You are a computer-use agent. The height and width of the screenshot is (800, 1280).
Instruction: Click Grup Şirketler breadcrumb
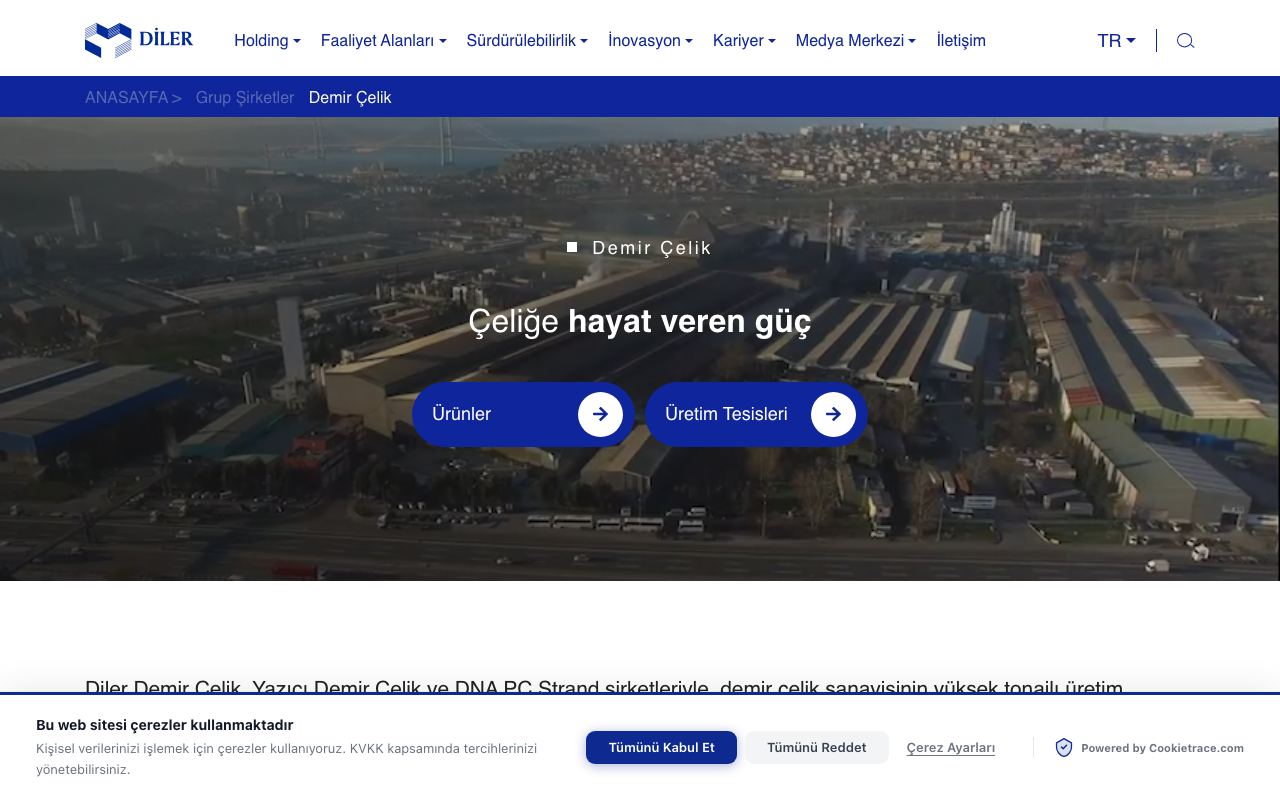[245, 98]
